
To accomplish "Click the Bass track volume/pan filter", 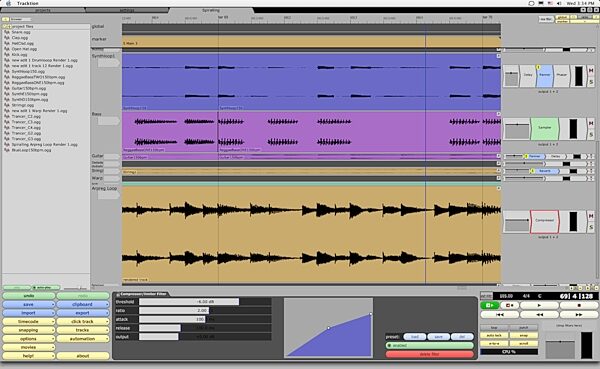I will pyautogui.click(x=517, y=129).
